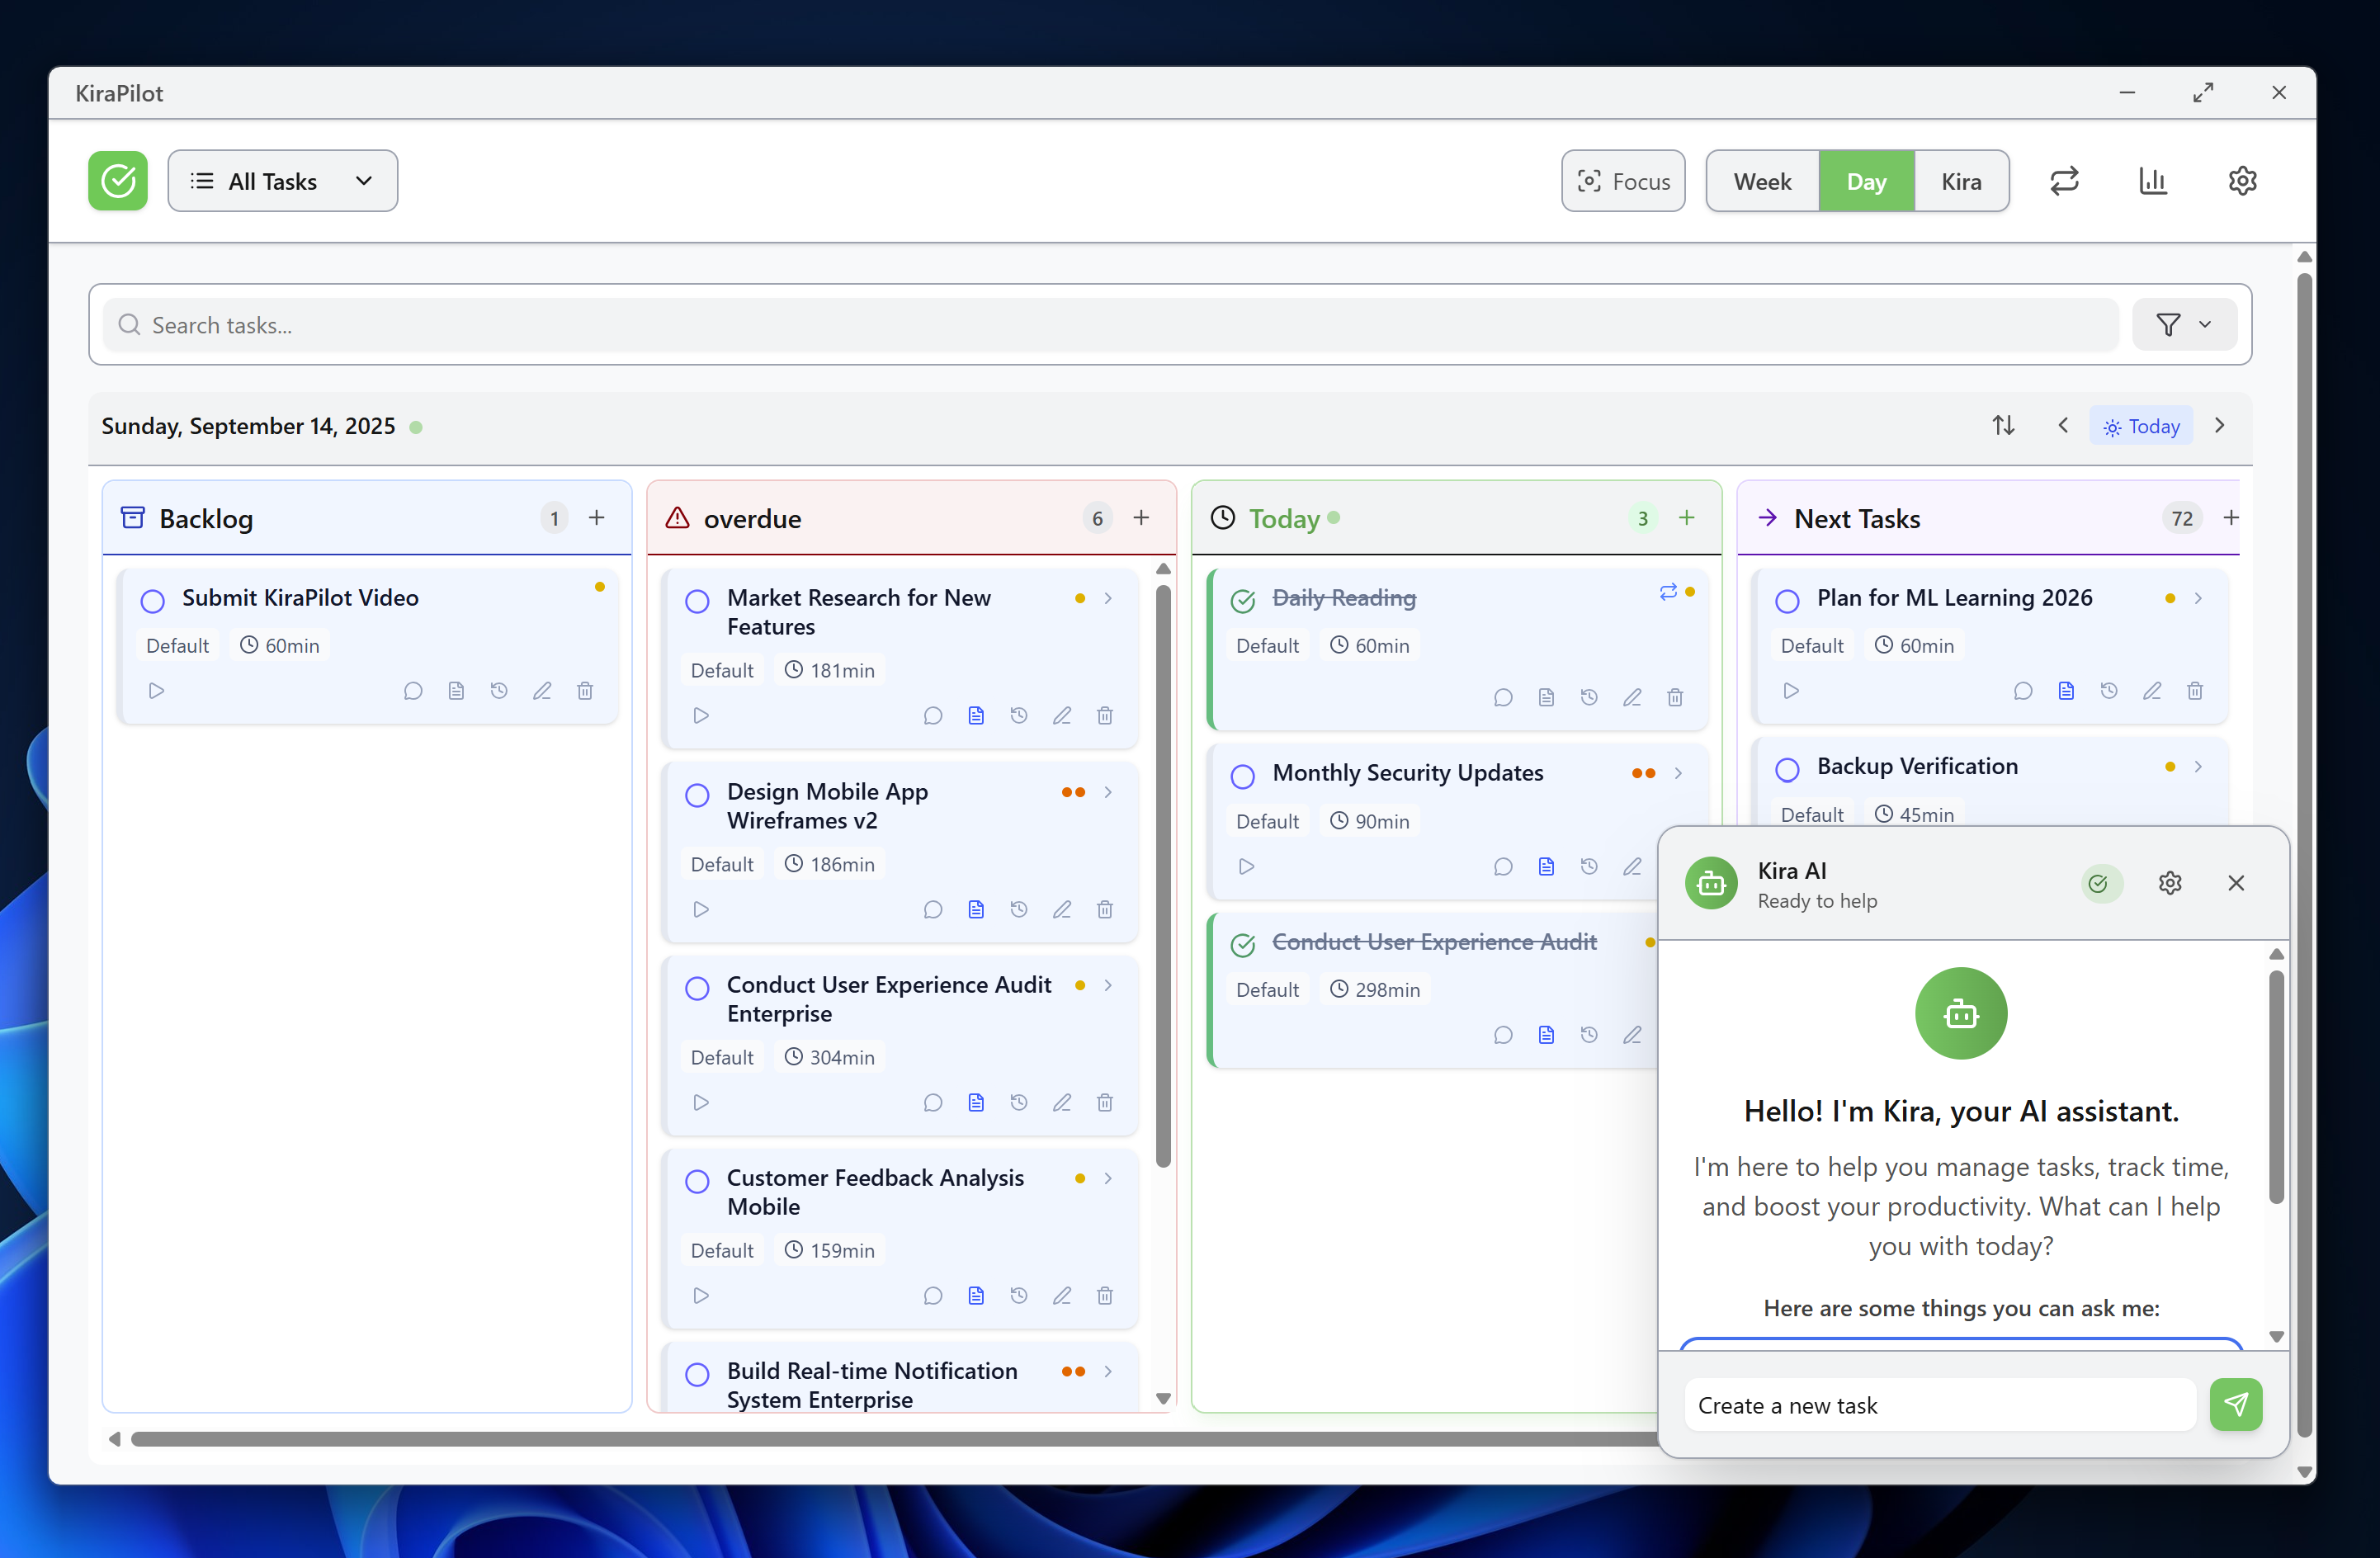The image size is (2380, 1558).
Task: Open comments on Daily Reading task
Action: click(1502, 698)
